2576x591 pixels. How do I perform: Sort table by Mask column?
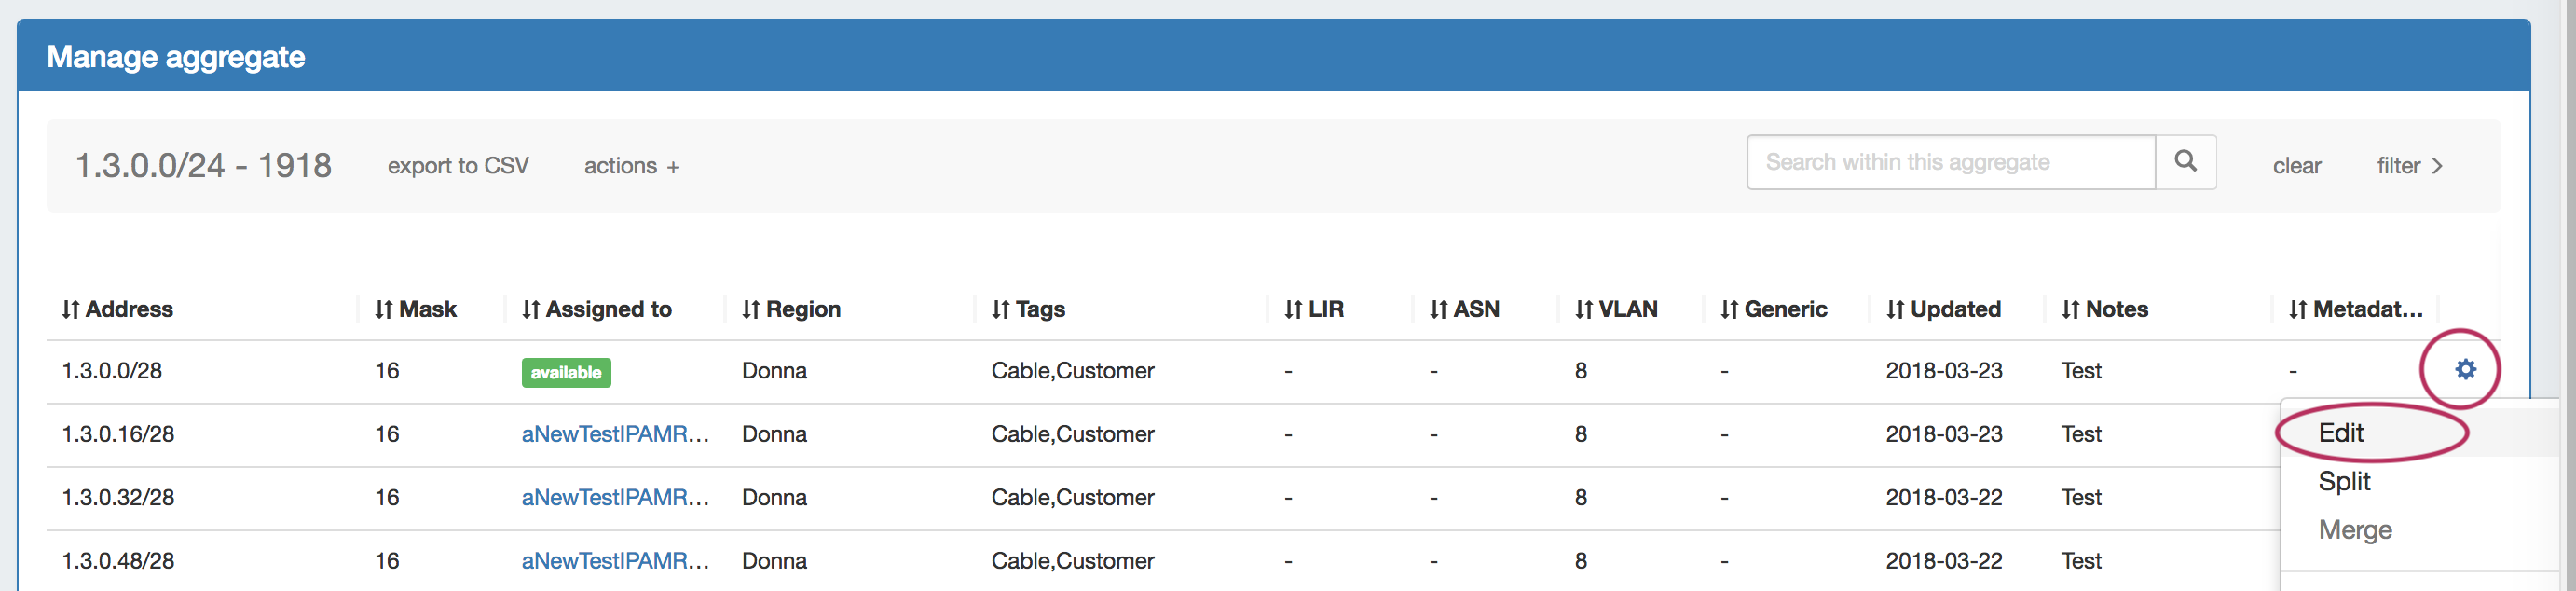click(415, 310)
